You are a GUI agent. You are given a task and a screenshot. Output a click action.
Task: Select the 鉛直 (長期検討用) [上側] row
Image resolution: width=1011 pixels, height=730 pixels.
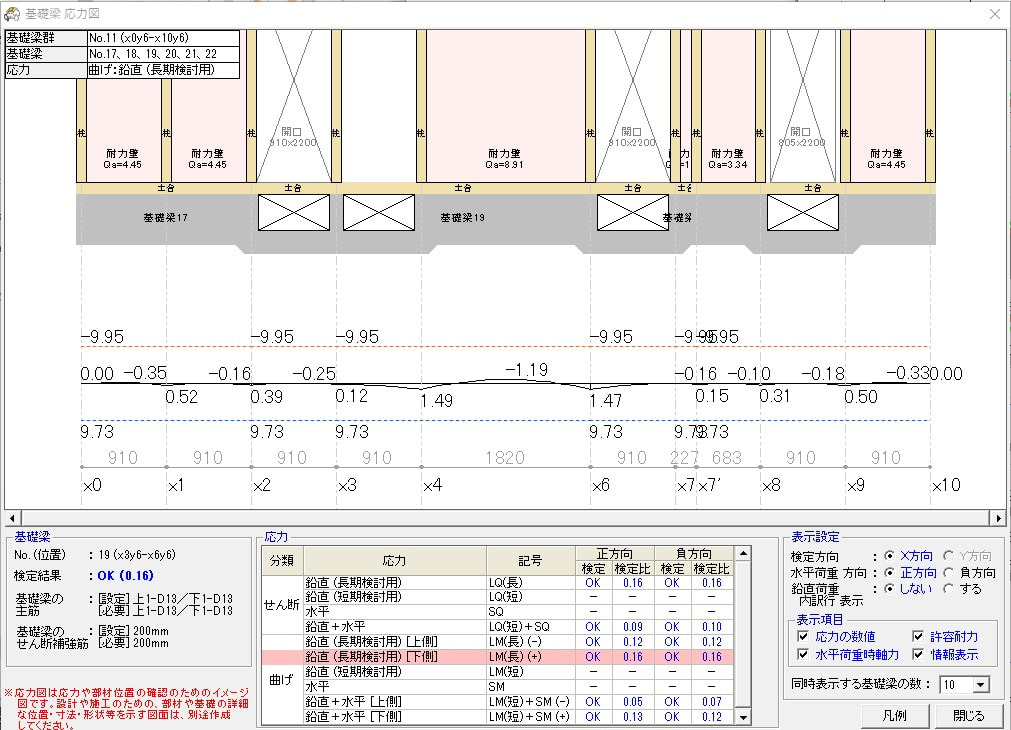click(x=497, y=642)
